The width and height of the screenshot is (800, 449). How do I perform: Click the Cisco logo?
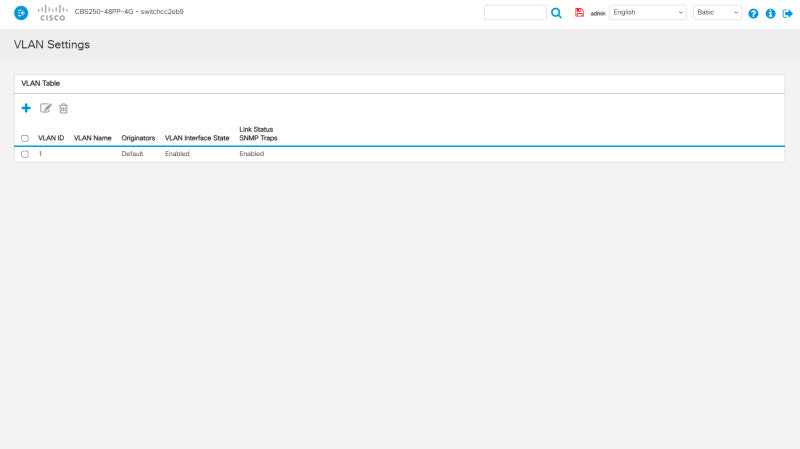[x=53, y=13]
